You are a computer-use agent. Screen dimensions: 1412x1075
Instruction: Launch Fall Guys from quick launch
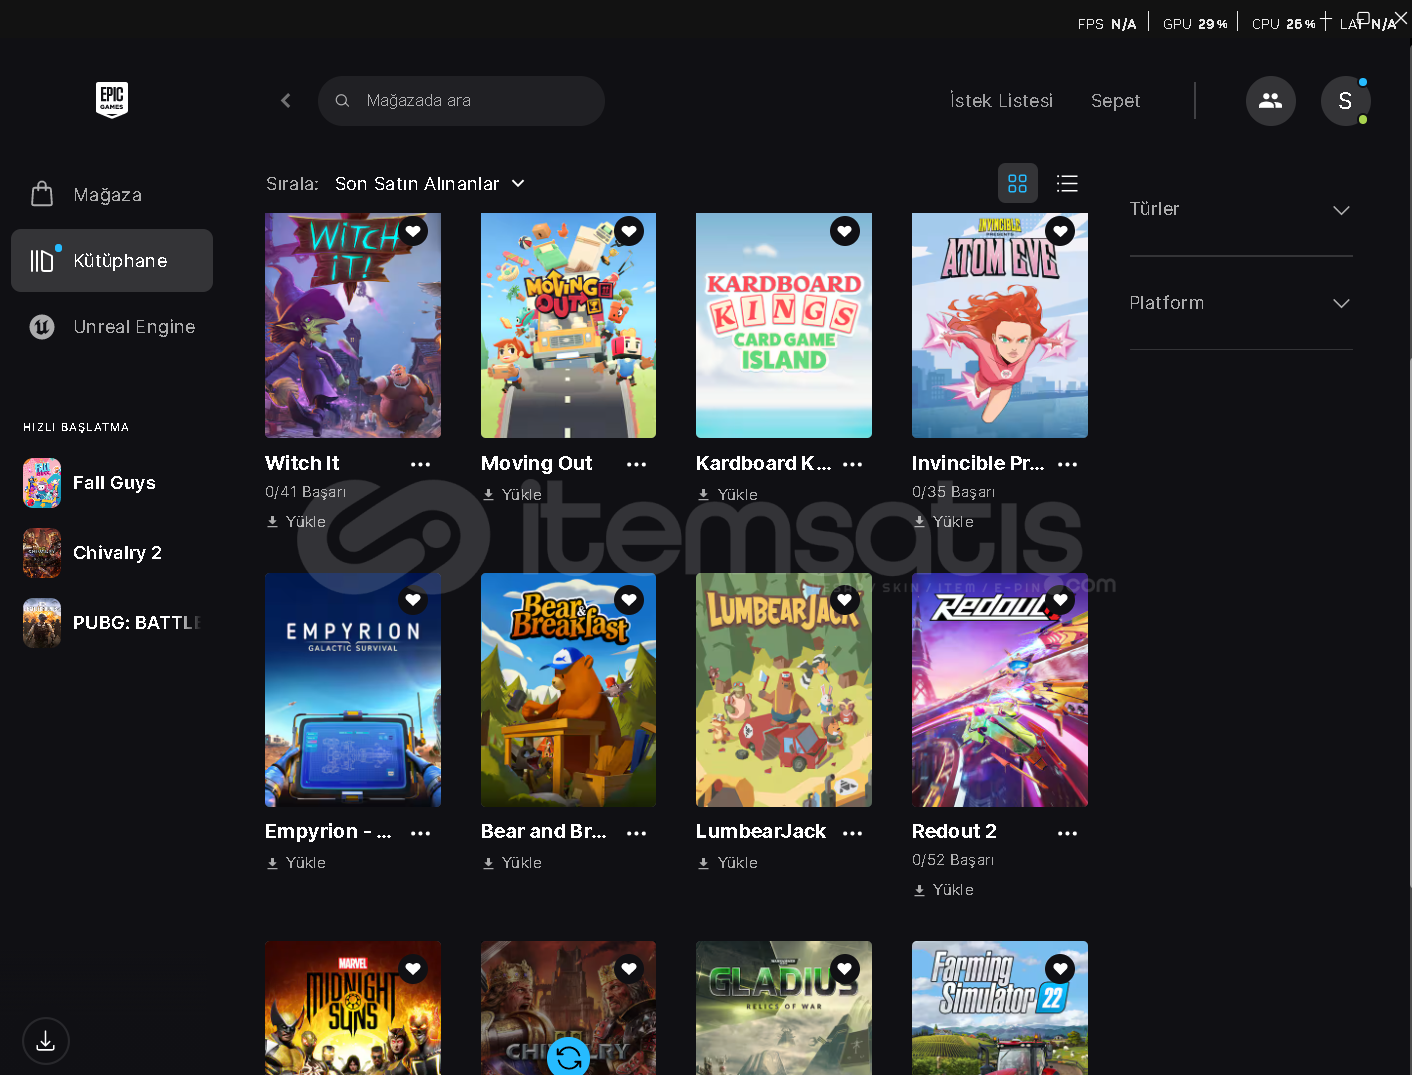coord(112,483)
